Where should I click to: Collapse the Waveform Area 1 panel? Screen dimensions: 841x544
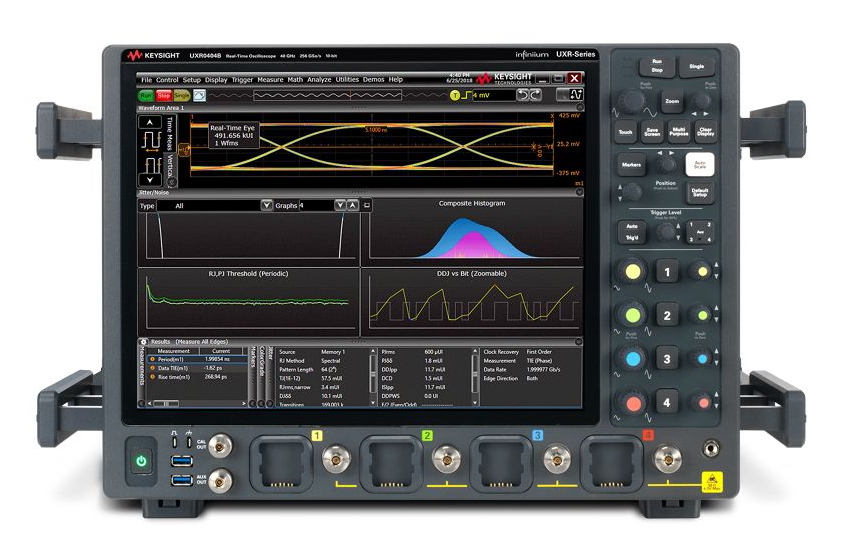[x=579, y=108]
